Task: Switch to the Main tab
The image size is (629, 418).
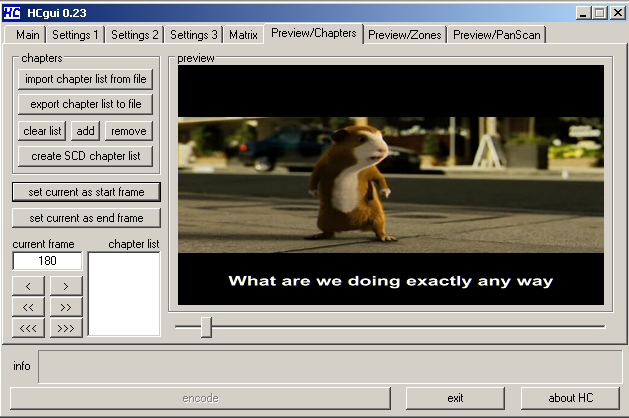Action: click(x=25, y=34)
